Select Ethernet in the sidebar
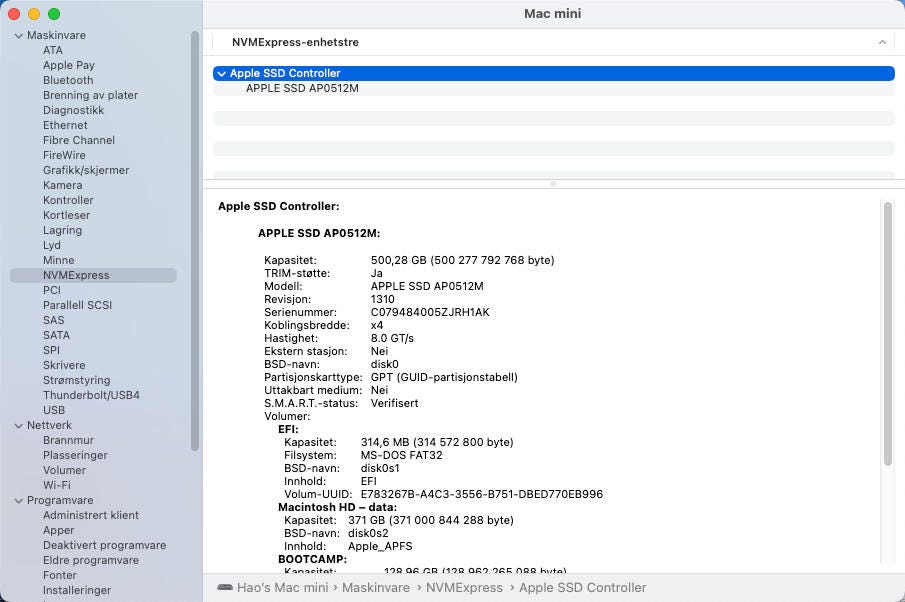Viewport: 905px width, 602px height. pyautogui.click(x=65, y=125)
